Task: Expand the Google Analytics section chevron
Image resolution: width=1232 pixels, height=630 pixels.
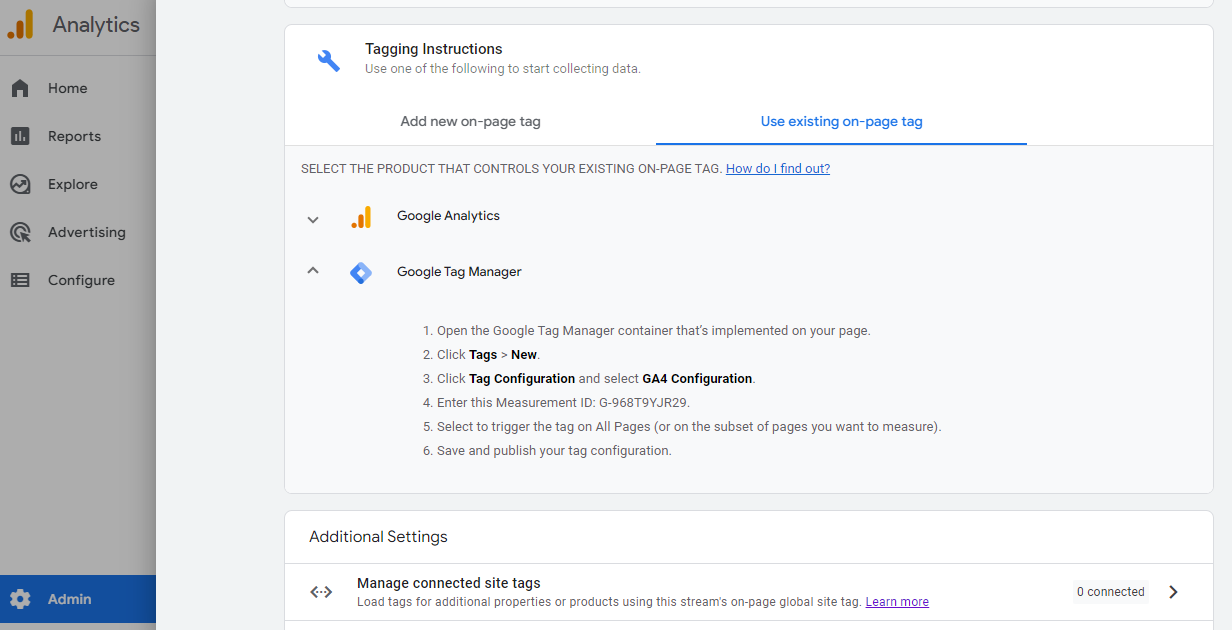Action: [313, 219]
